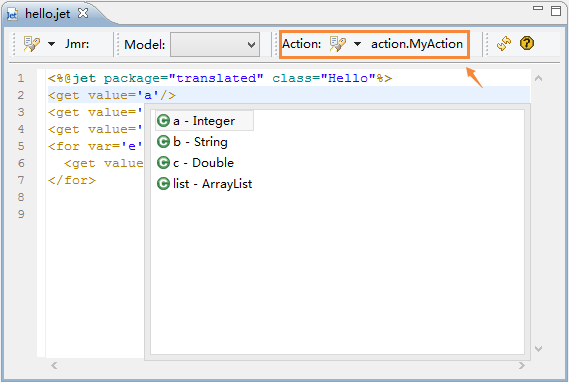The image size is (569, 382).
Task: Select the hello.jet editor tab
Action: (48, 14)
